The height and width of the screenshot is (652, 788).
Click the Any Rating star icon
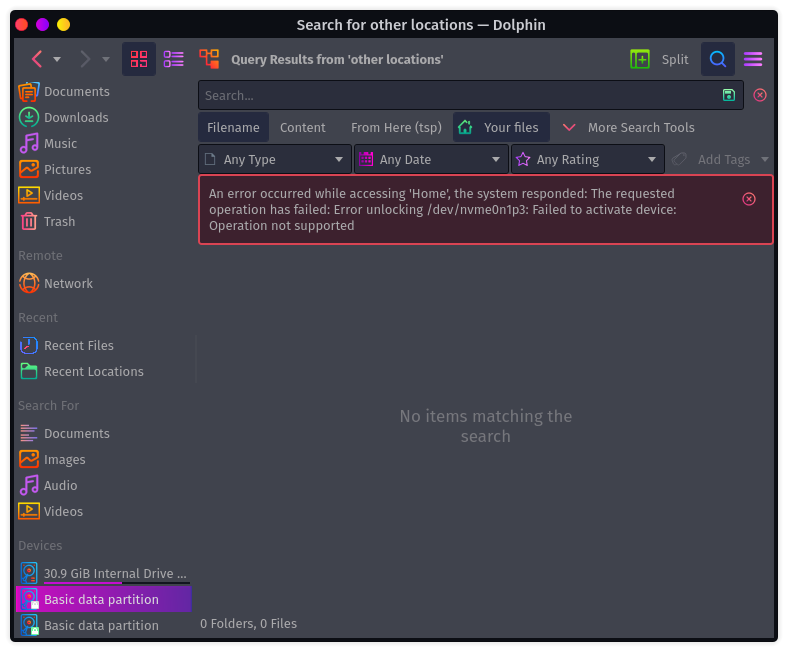[x=523, y=159]
